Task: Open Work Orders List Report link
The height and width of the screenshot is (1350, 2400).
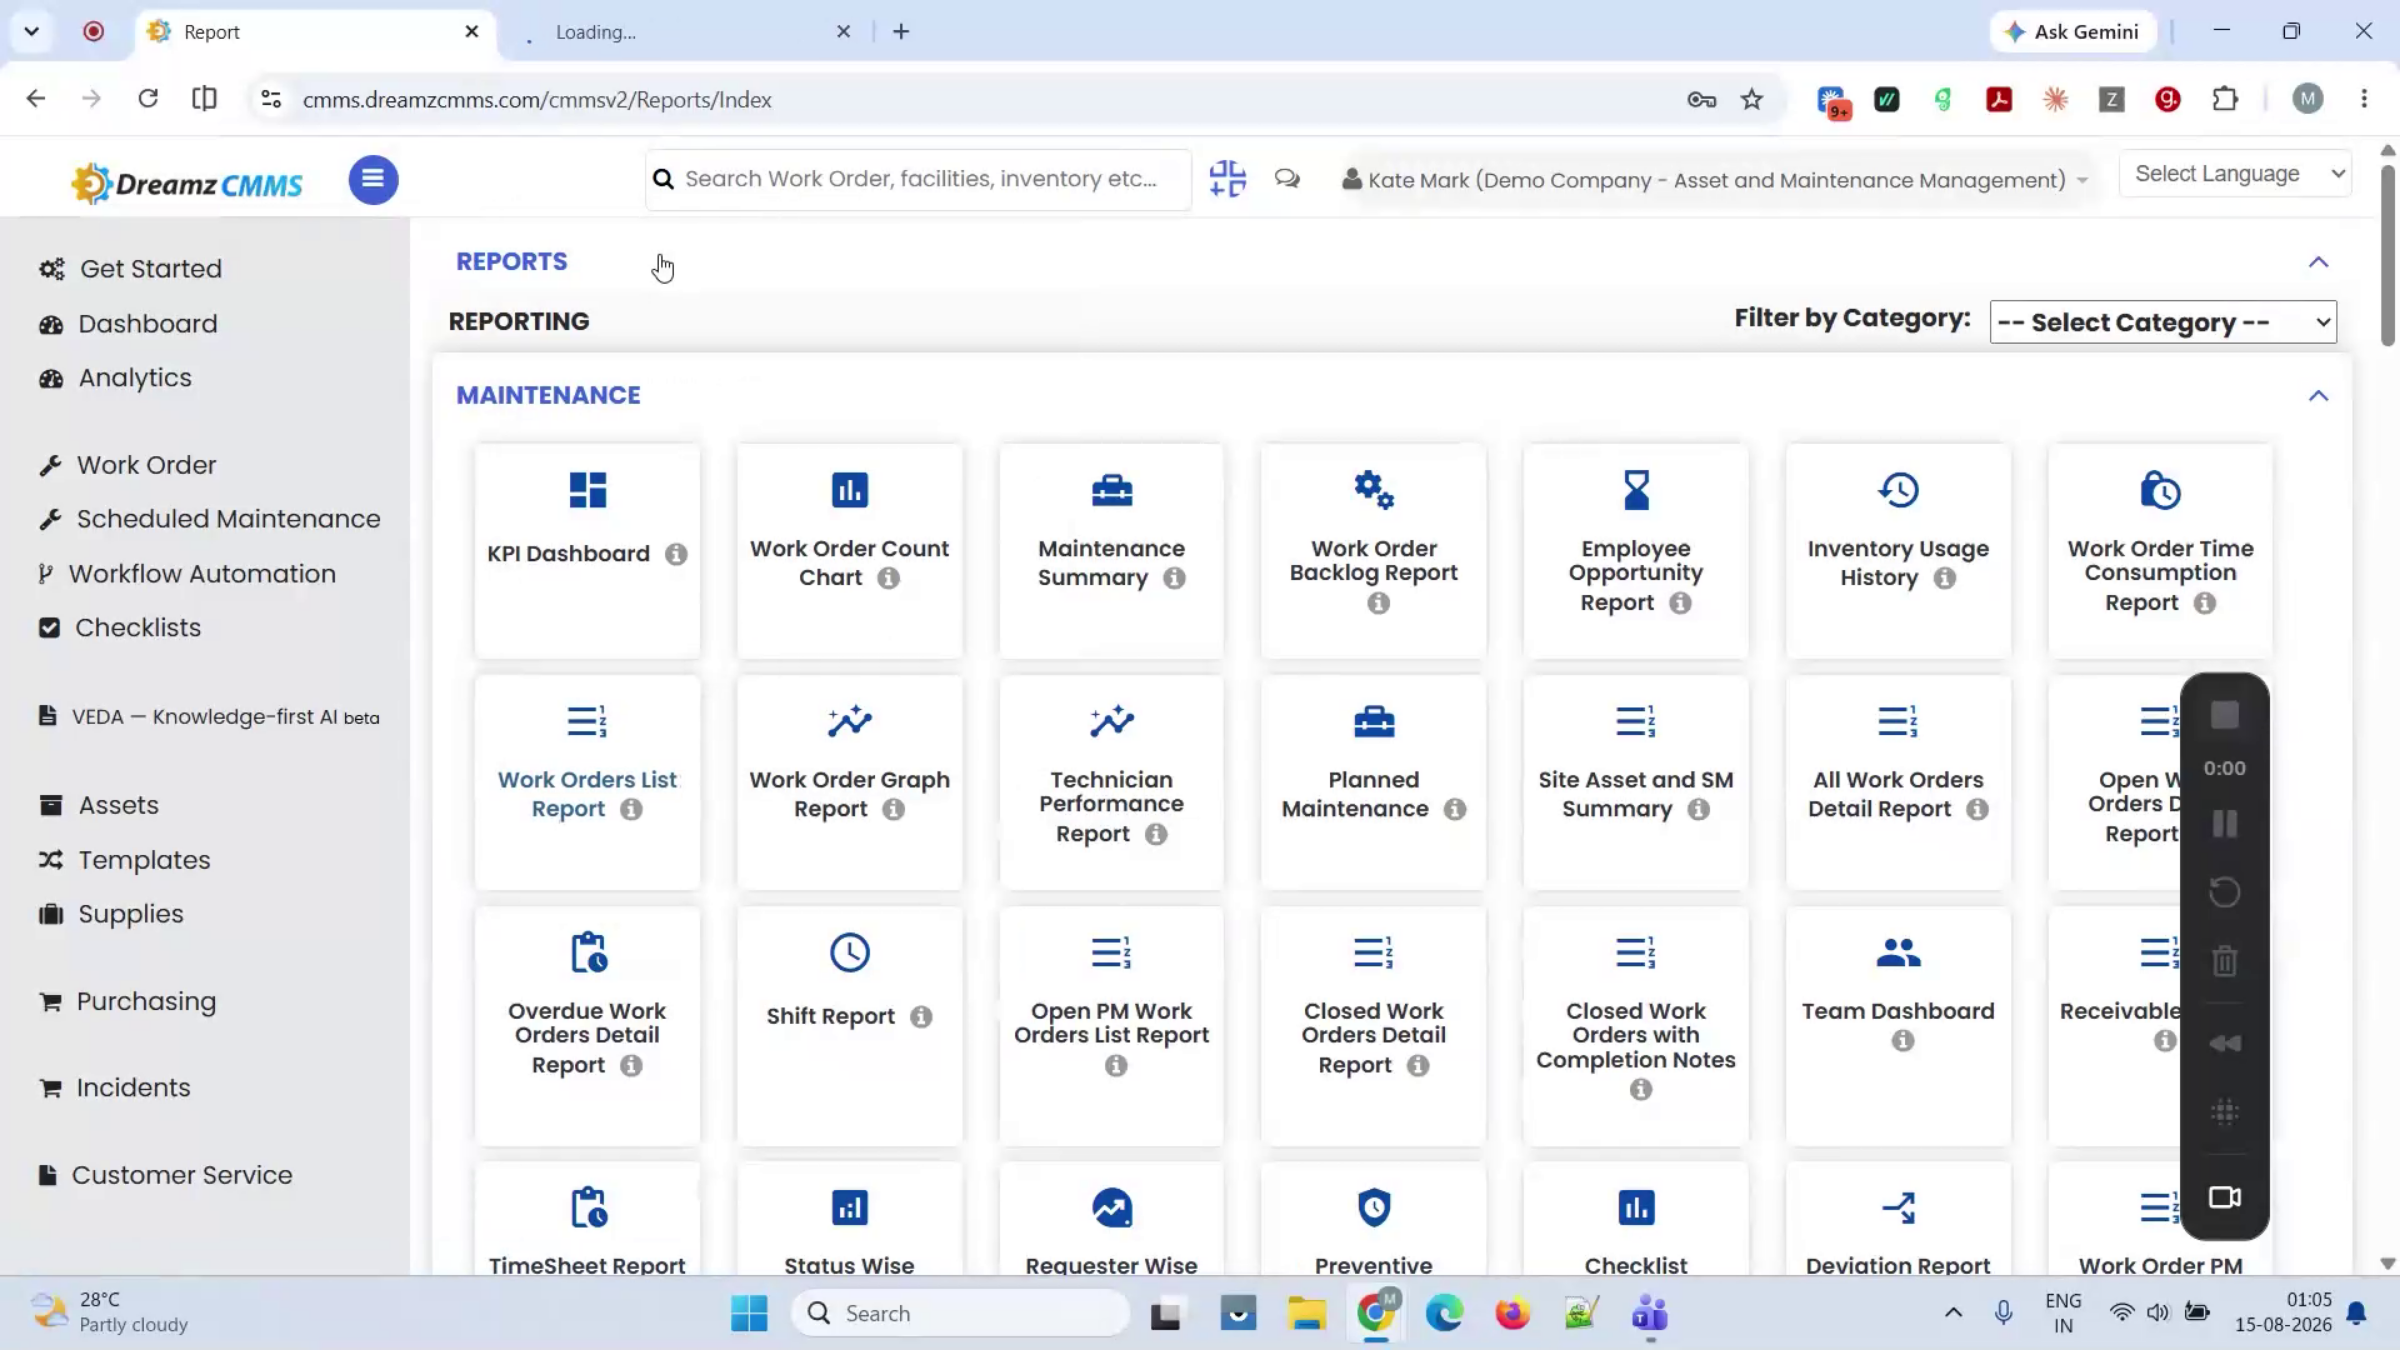Action: pyautogui.click(x=587, y=794)
